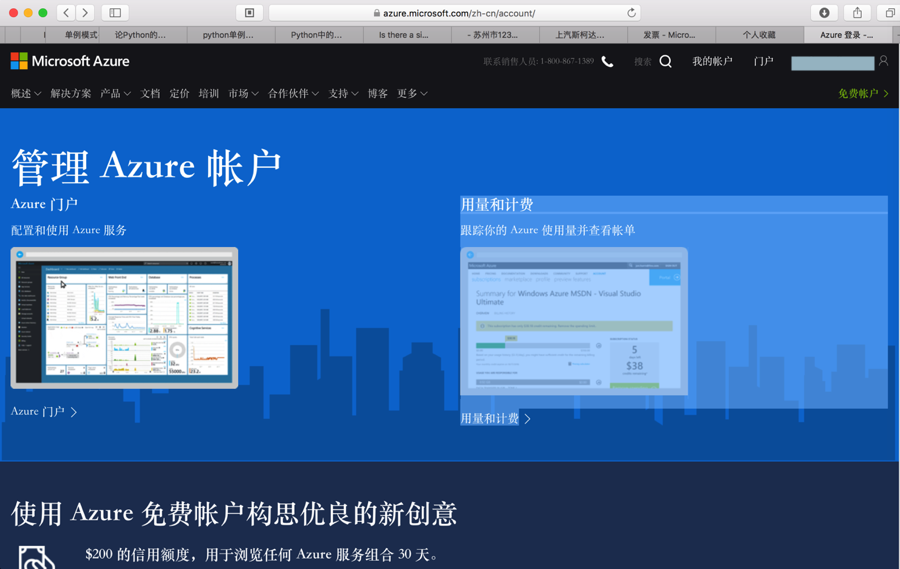900x569 pixels.
Task: Switch to 苏州市123... tab
Action: coord(495,35)
